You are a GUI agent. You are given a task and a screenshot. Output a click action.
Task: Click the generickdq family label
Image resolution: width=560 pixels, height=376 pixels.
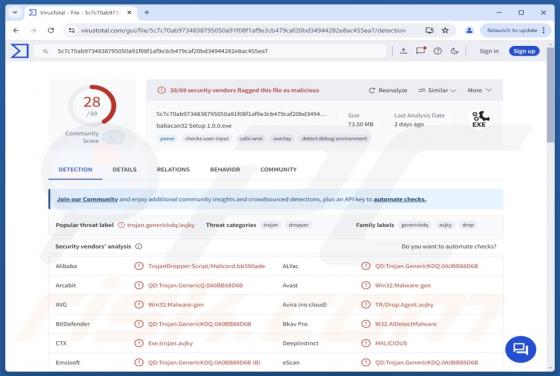(x=415, y=225)
